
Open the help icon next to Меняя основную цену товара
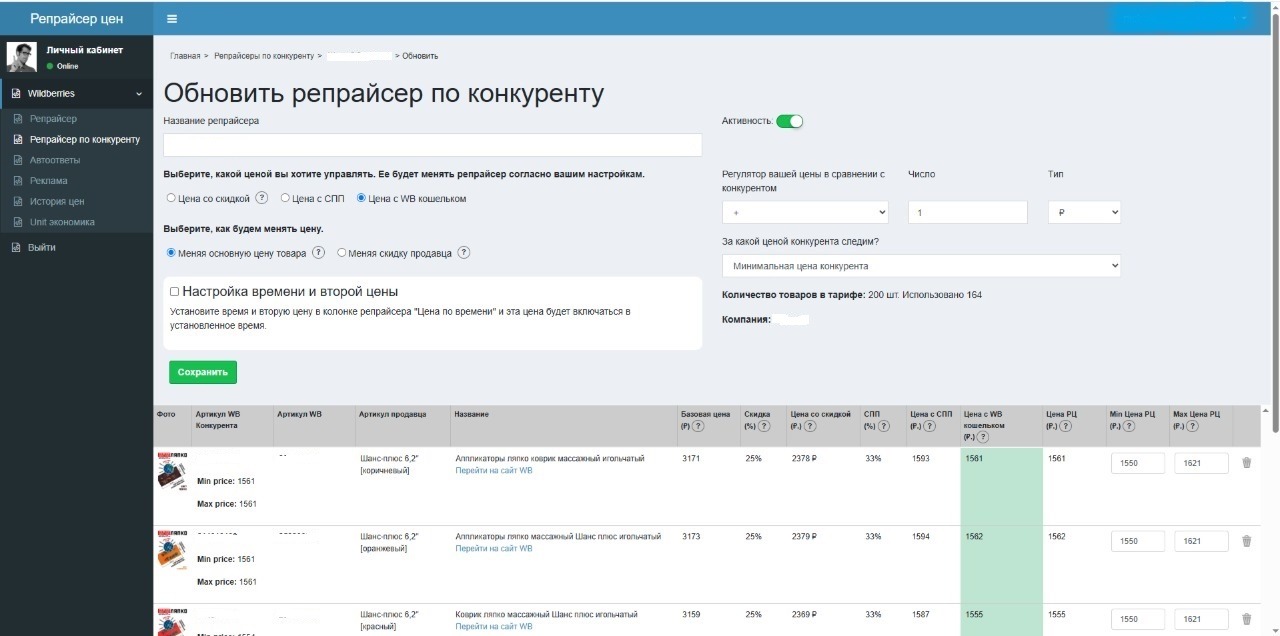[x=318, y=253]
